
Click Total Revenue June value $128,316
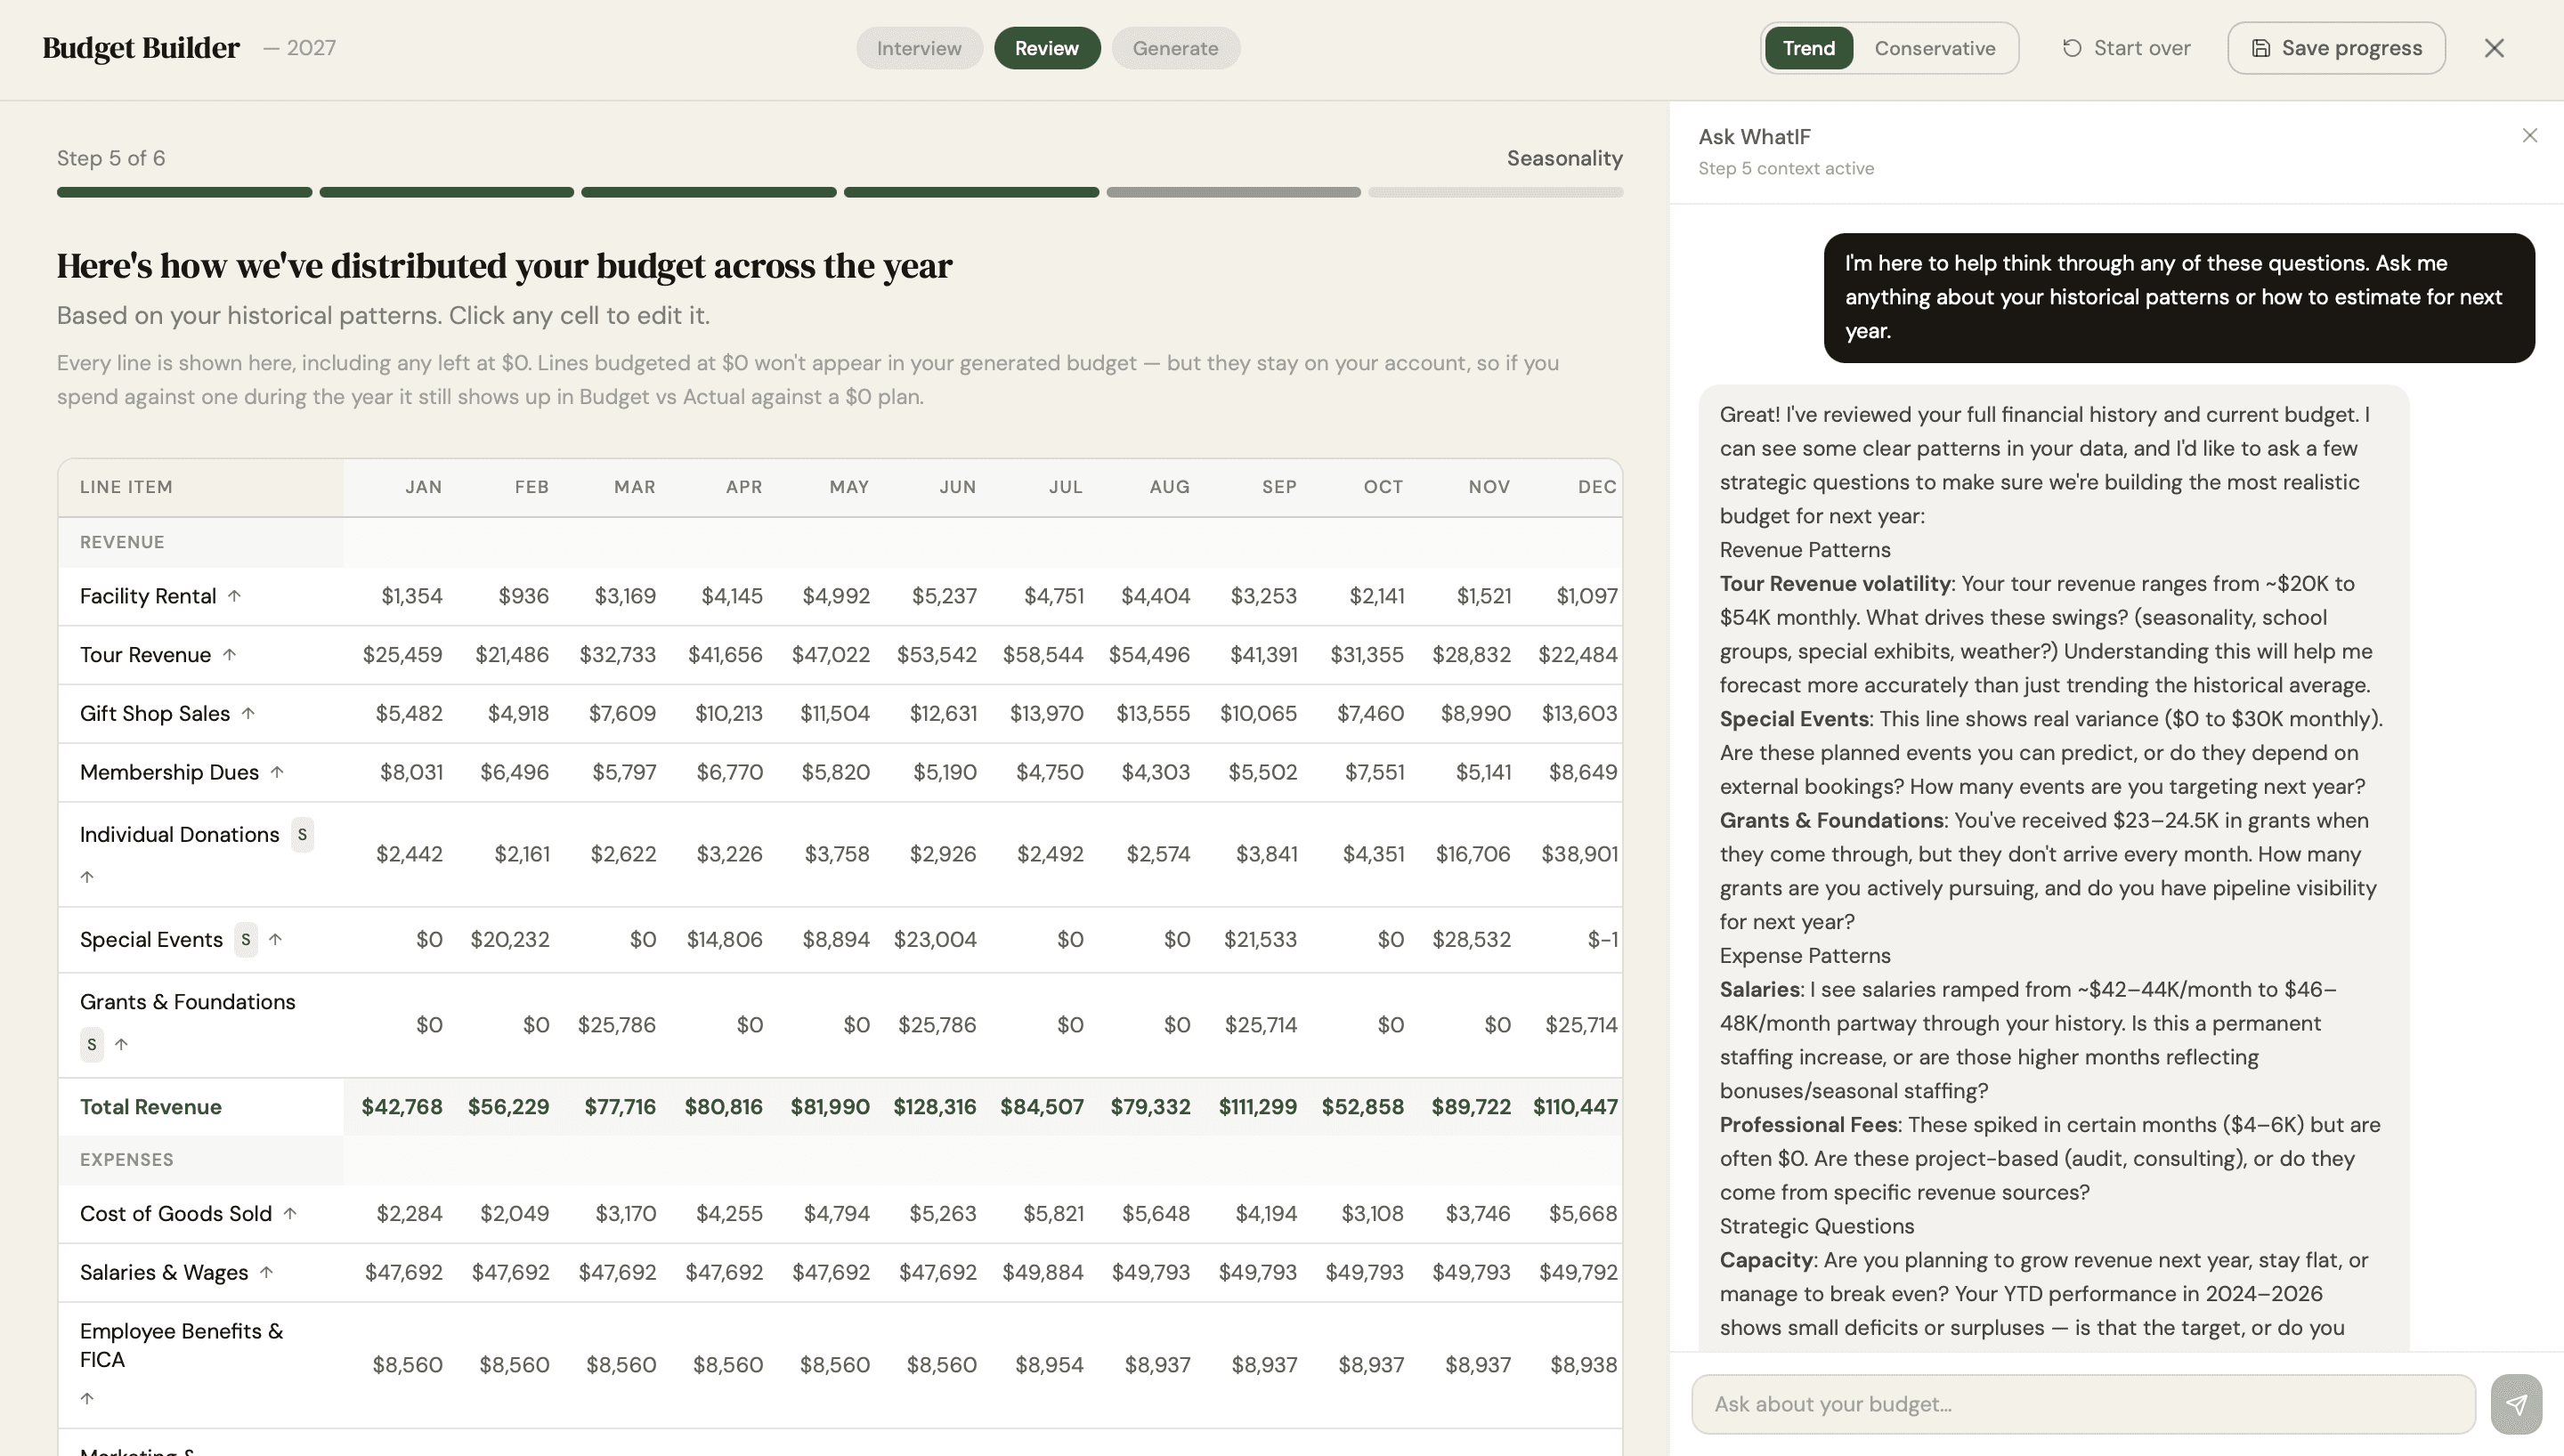point(934,1107)
